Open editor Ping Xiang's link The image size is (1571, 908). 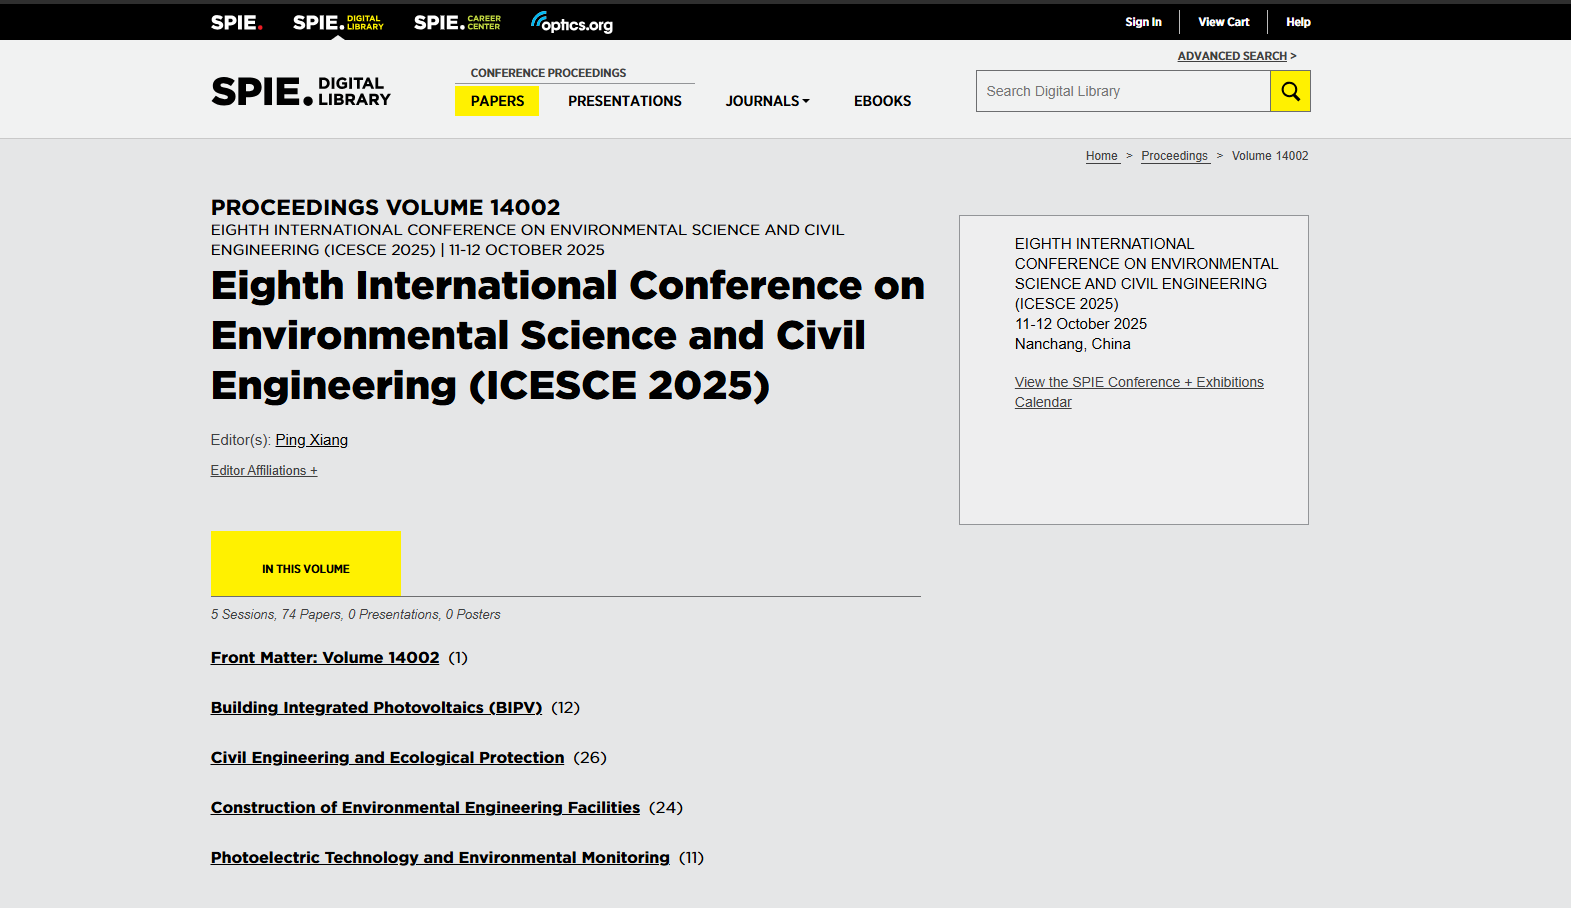(312, 440)
